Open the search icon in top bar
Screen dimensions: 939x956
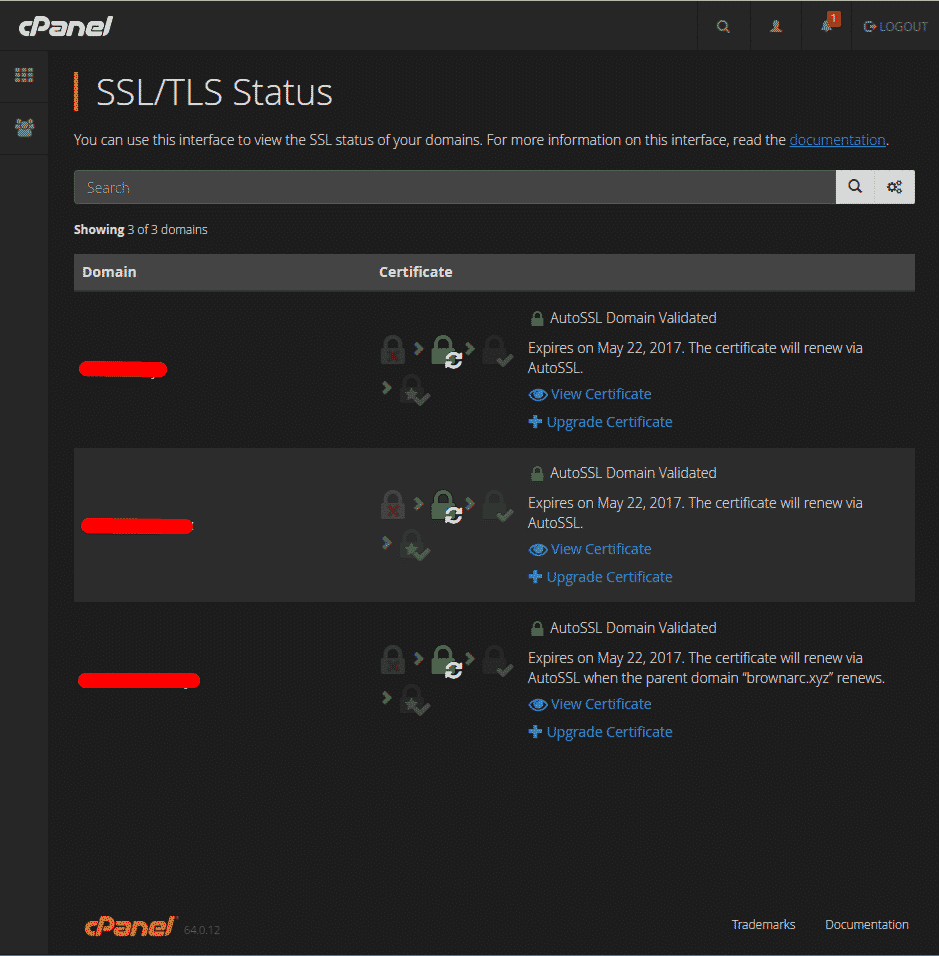coord(723,27)
